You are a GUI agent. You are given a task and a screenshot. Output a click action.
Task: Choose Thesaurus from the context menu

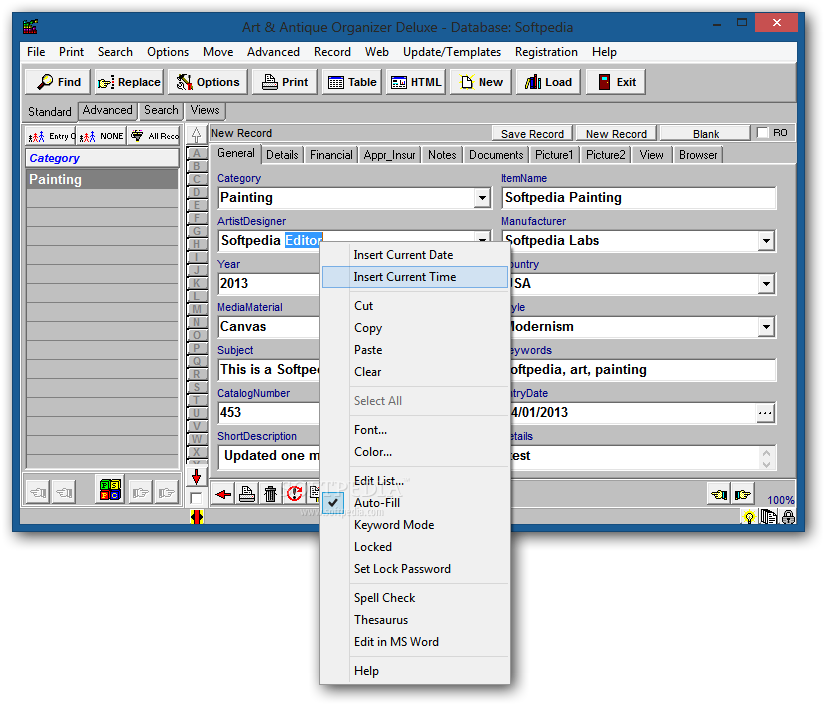click(x=415, y=620)
